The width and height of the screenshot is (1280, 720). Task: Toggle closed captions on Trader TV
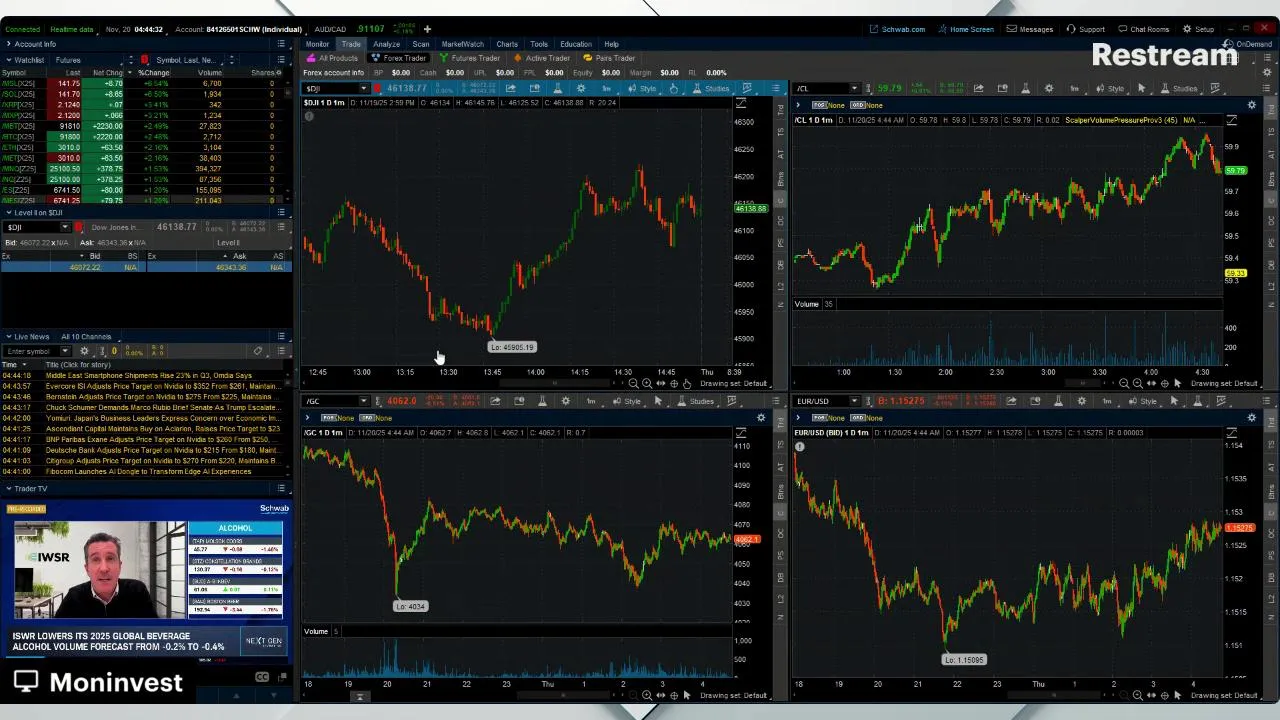(262, 677)
